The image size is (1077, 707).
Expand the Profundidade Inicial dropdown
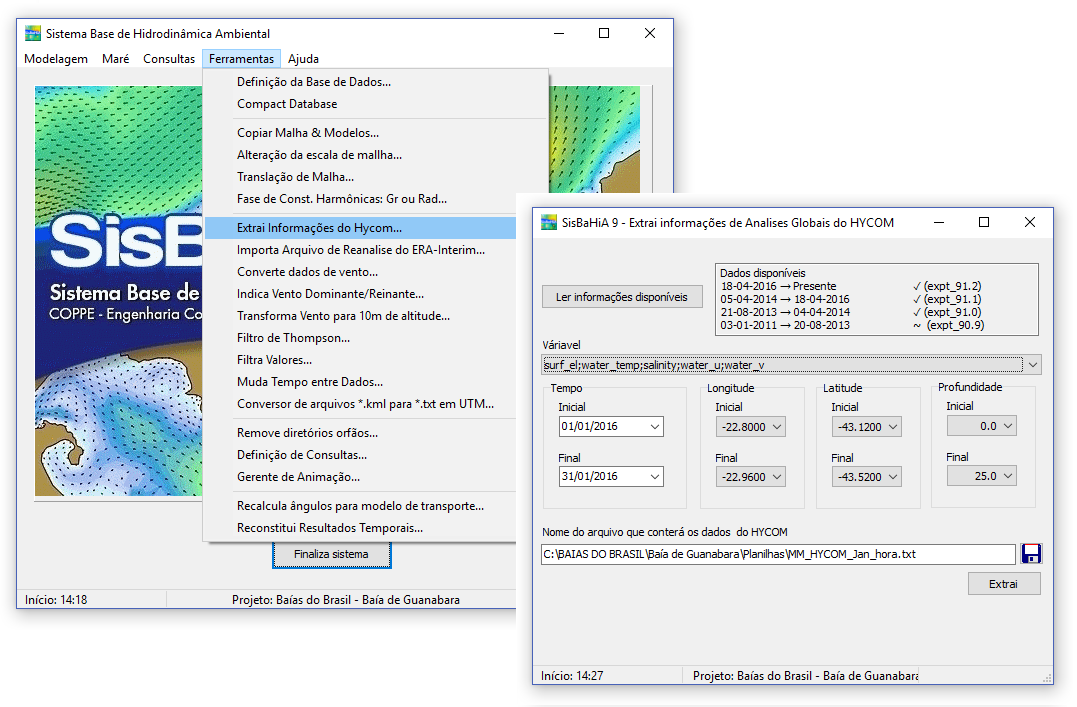click(1008, 426)
